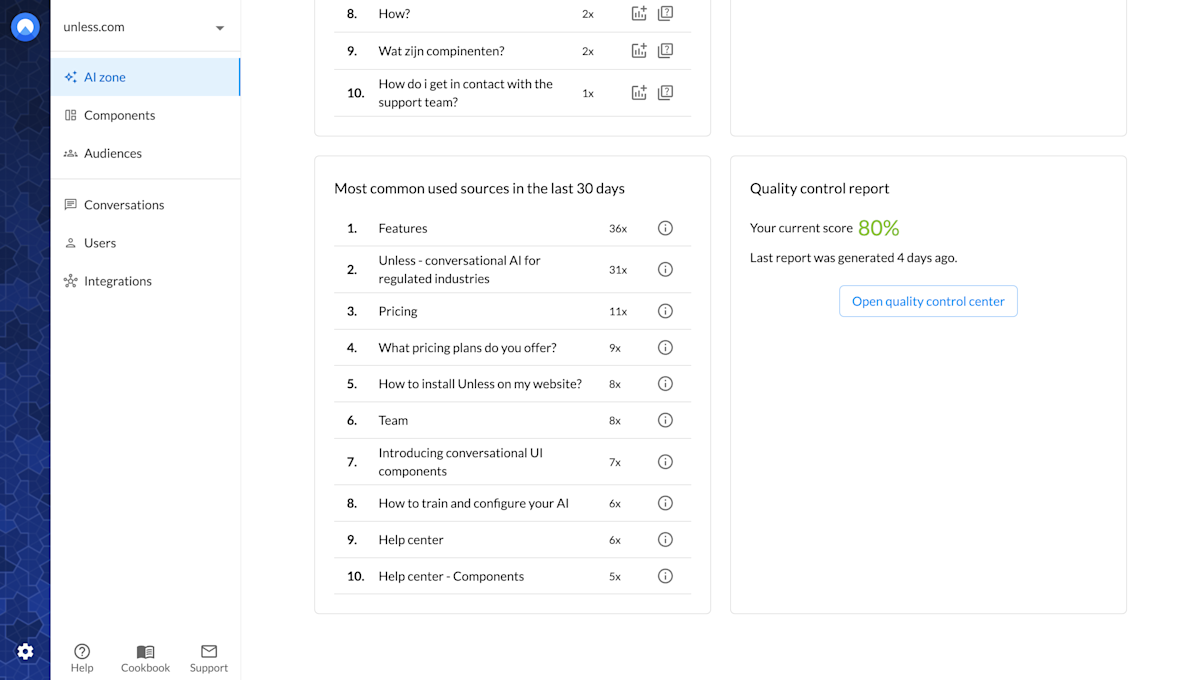Navigate to Integrations
1200x680 pixels.
pos(118,281)
